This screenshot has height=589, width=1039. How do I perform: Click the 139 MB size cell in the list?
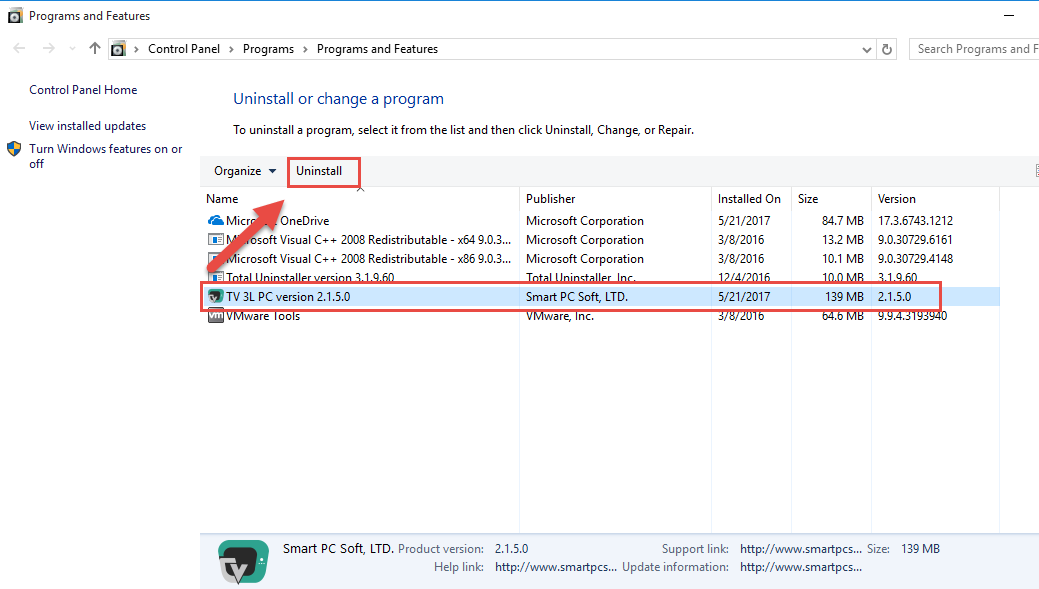click(844, 297)
